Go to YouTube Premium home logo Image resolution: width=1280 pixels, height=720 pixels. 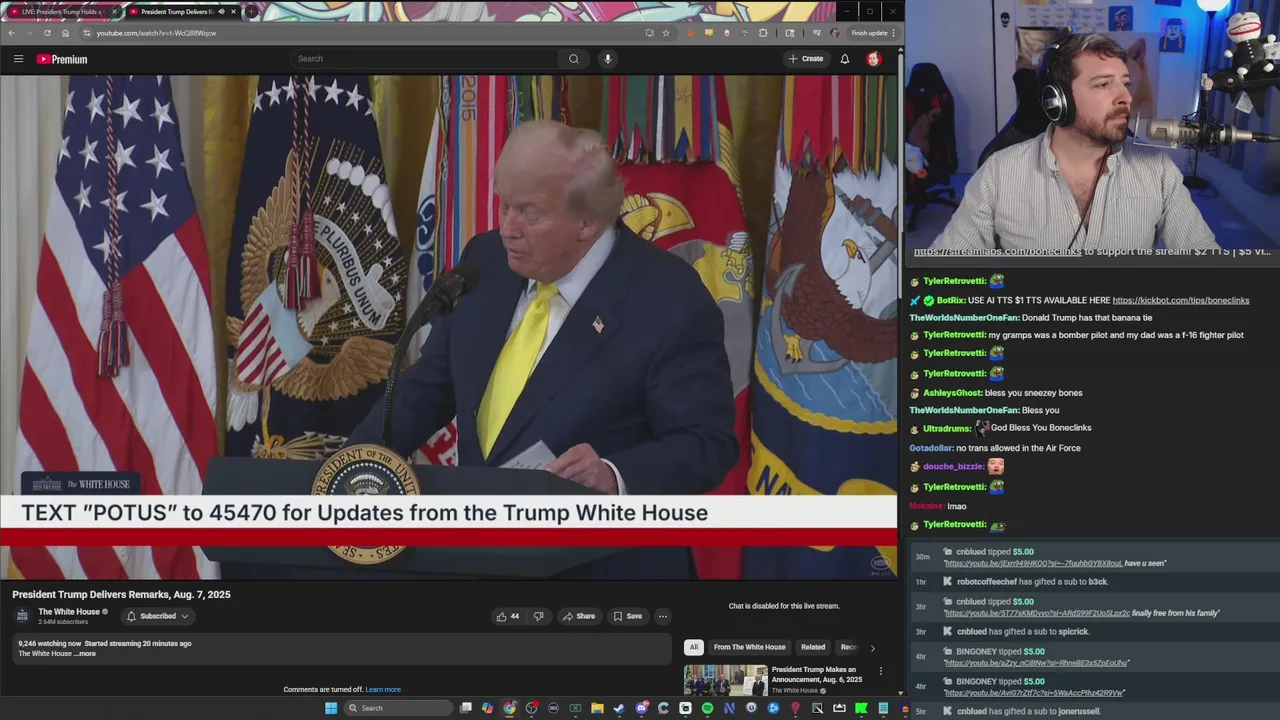[x=62, y=59]
